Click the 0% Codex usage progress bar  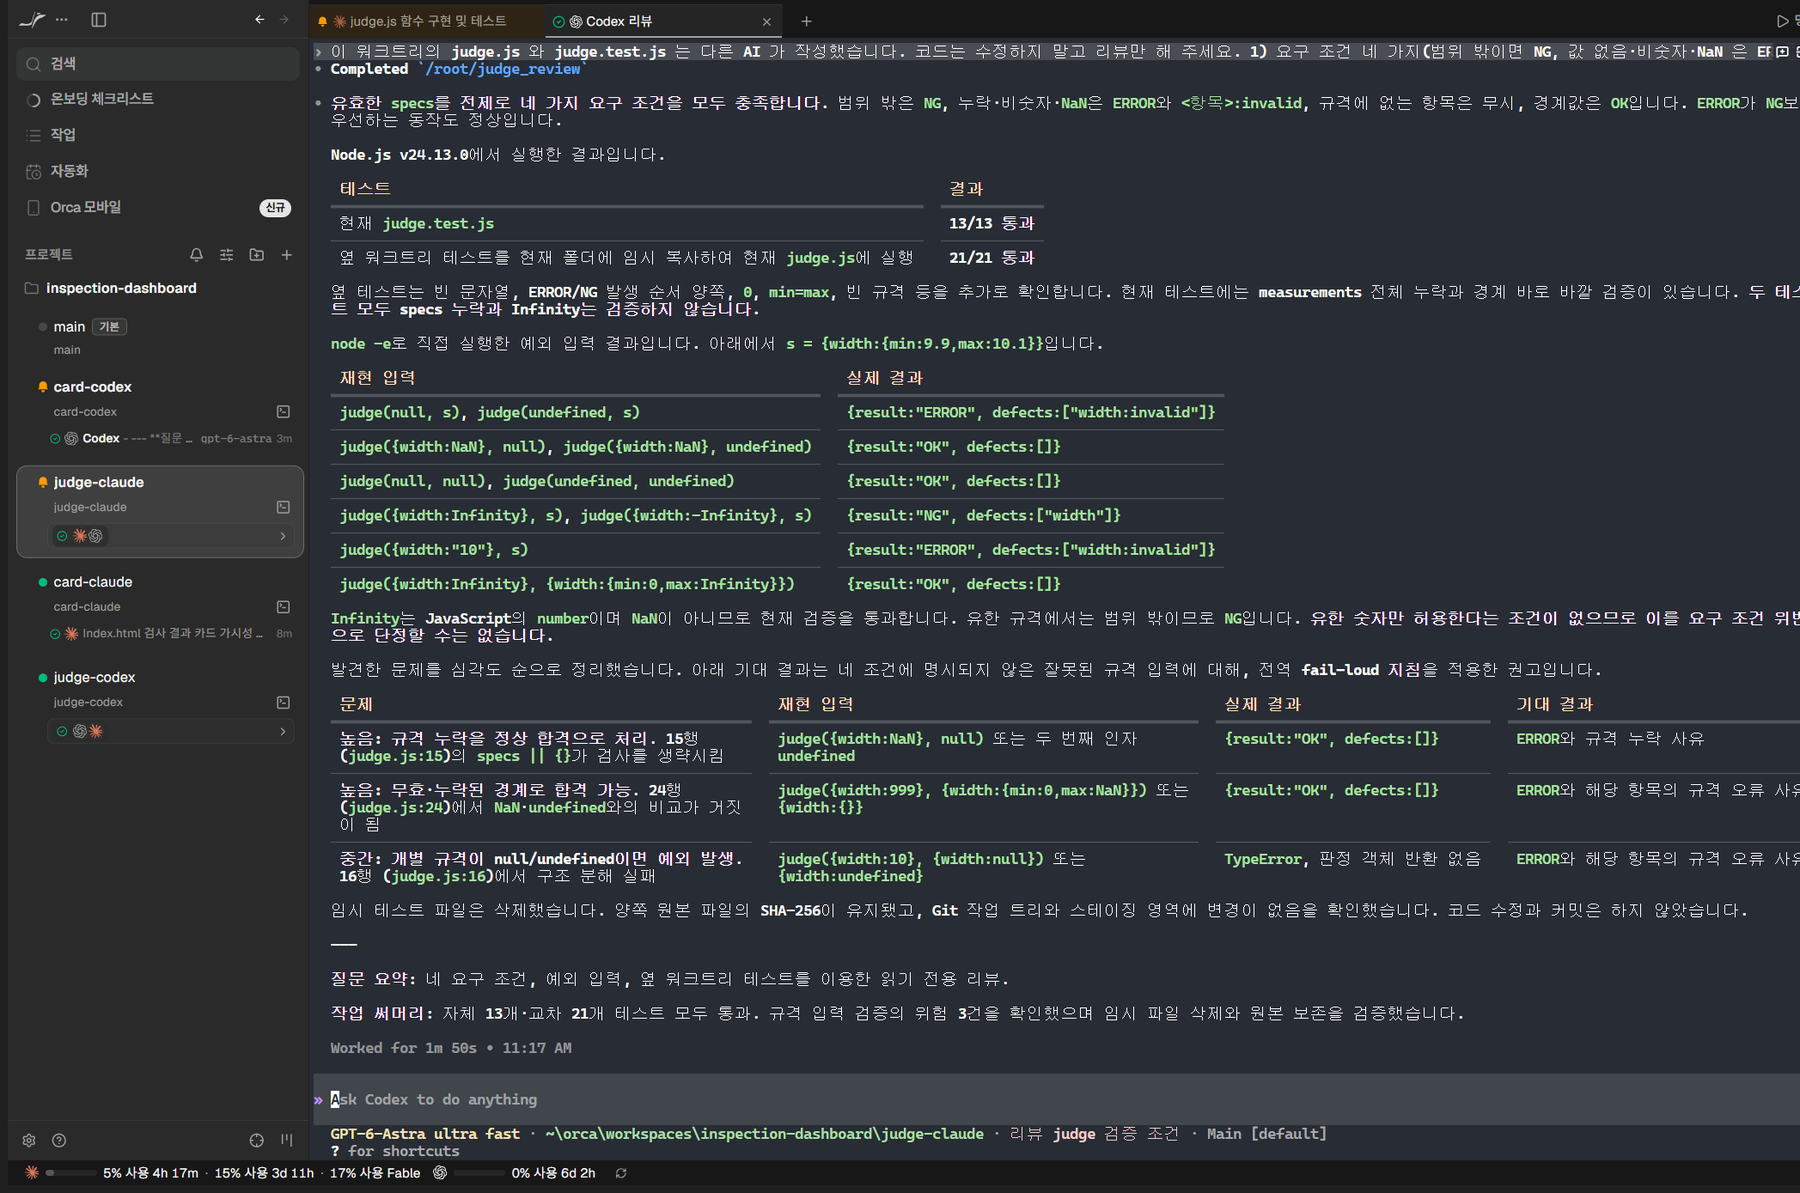[479, 1173]
